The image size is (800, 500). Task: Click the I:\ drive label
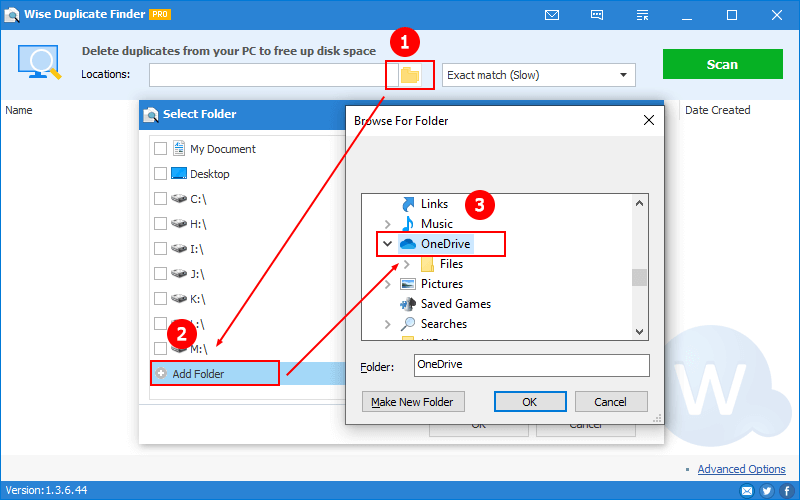(197, 249)
